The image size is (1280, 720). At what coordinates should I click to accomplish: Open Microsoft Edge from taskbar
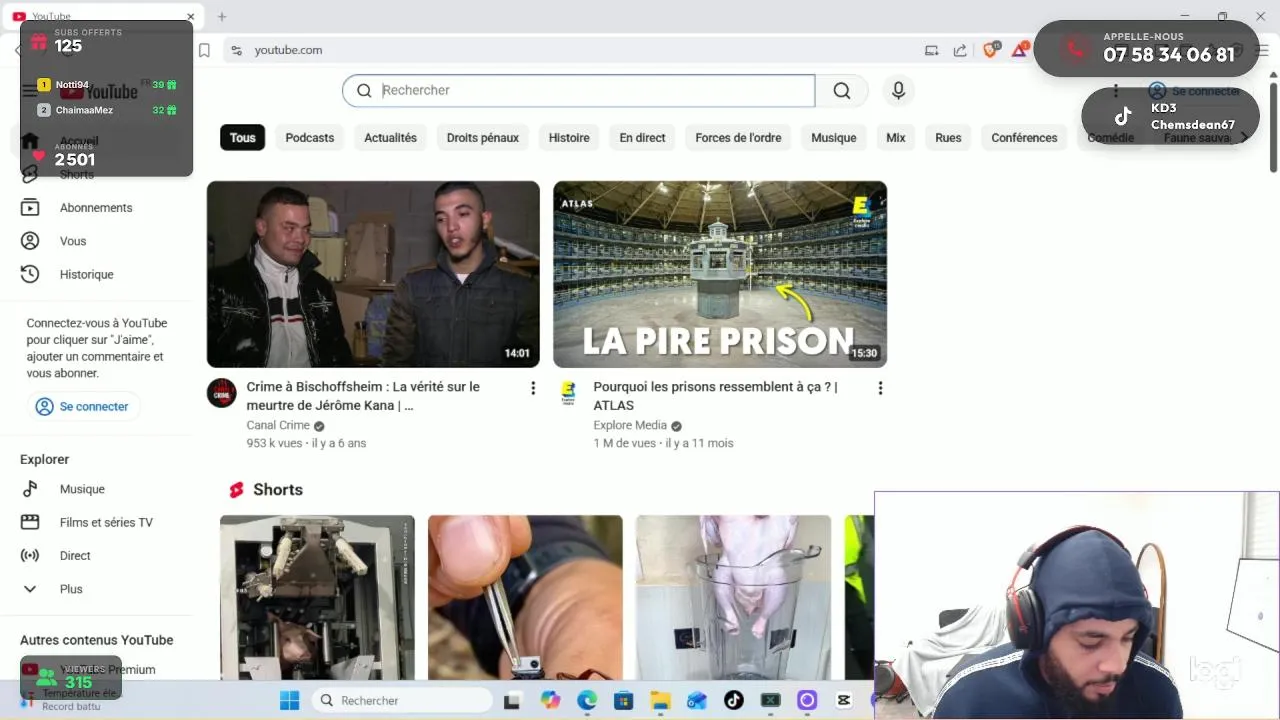pyautogui.click(x=587, y=700)
